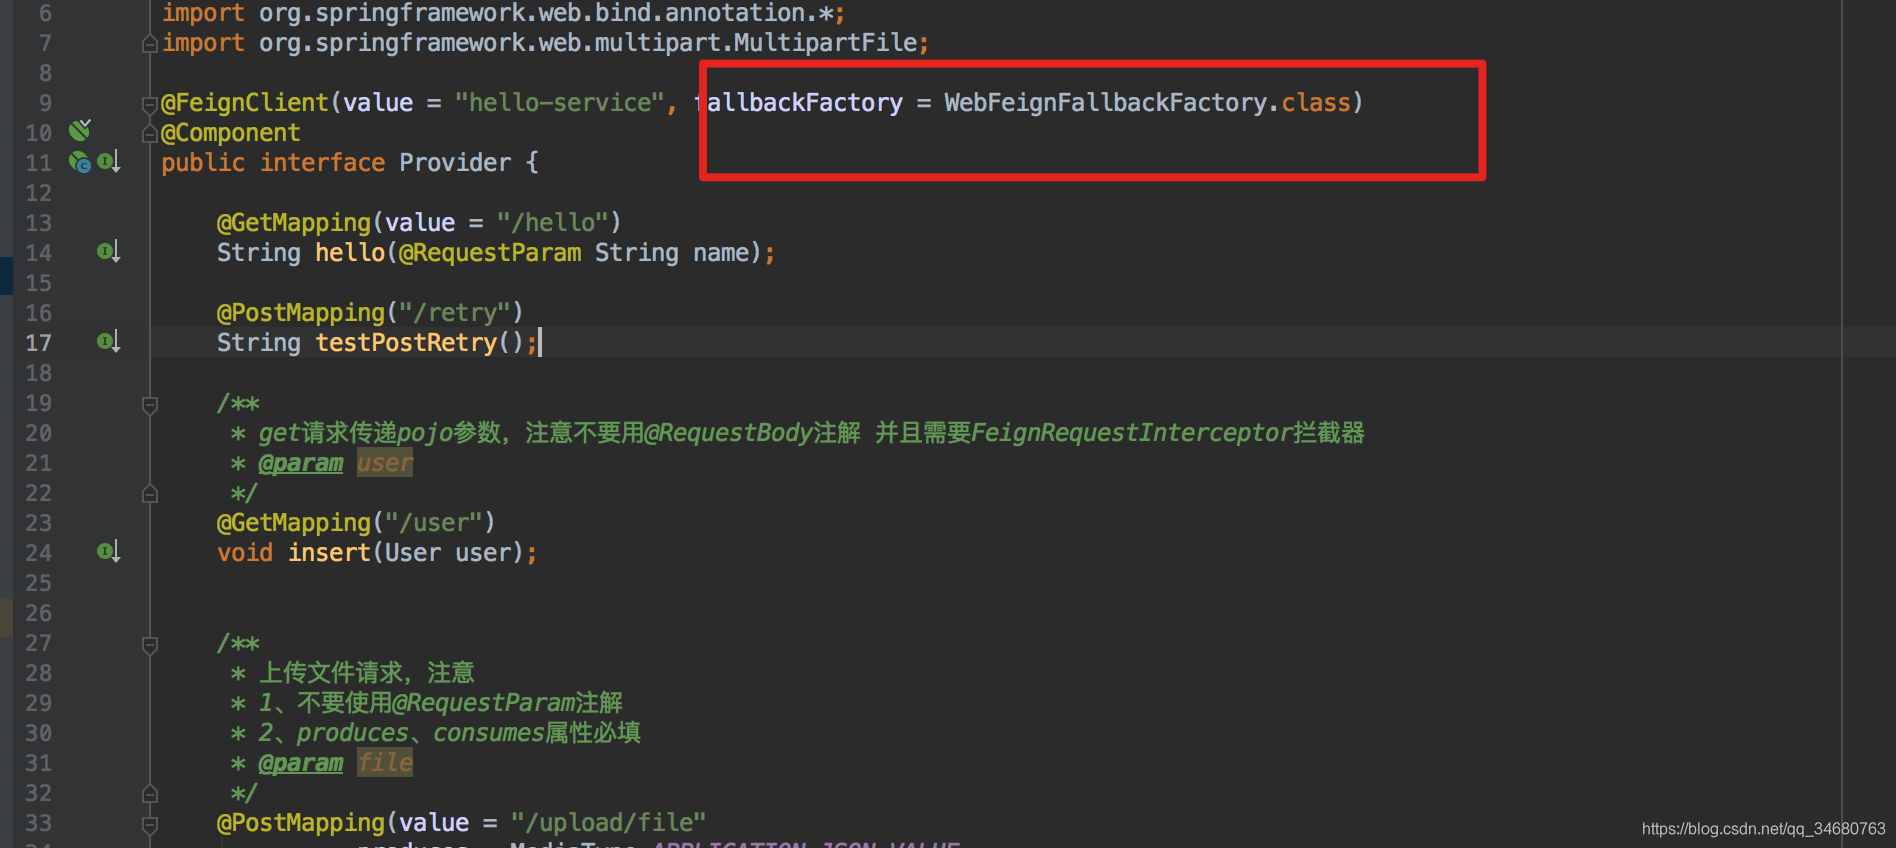
Task: Click the "/retry" string in @PostMapping
Action: (x=455, y=313)
